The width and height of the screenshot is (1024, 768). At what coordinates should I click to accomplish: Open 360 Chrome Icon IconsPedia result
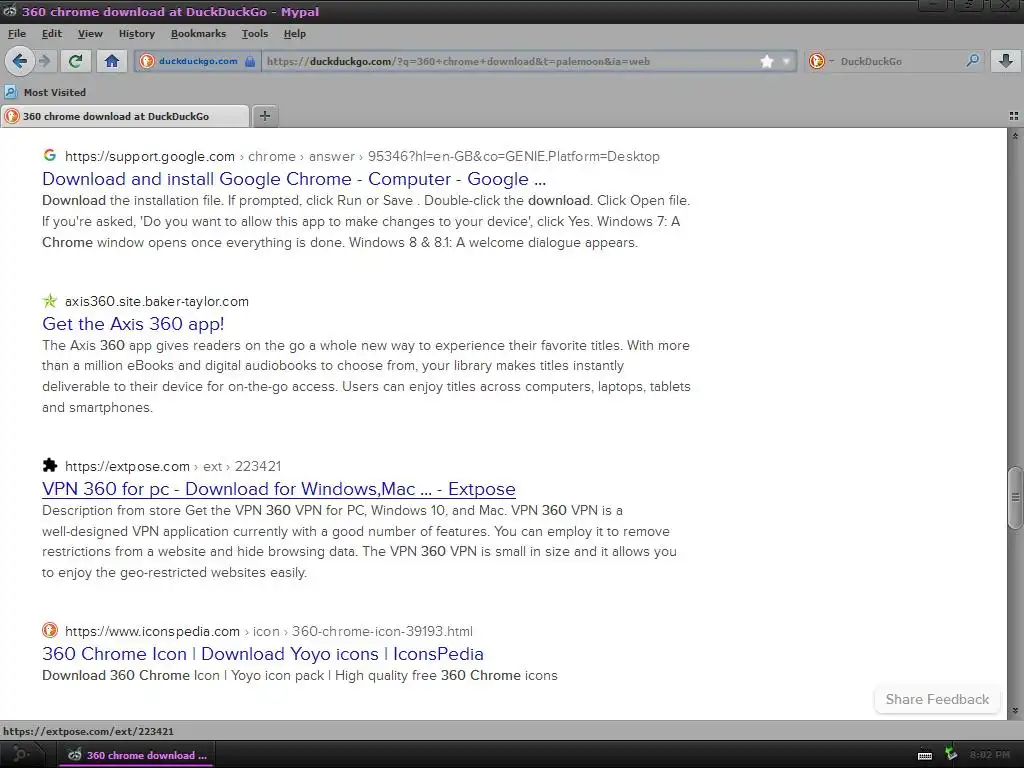[263, 654]
